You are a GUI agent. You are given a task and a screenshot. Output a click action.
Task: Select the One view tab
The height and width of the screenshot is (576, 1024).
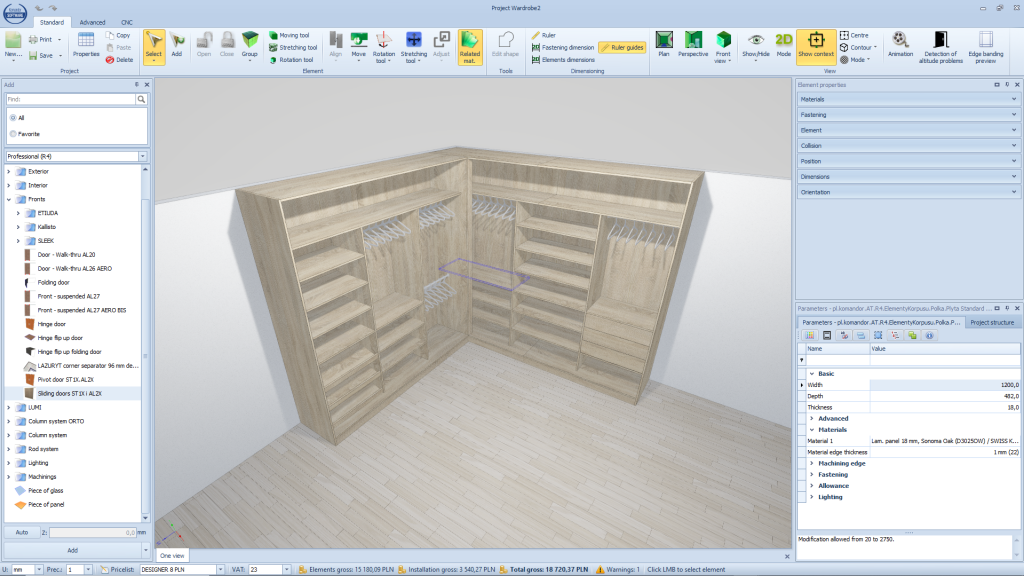172,556
